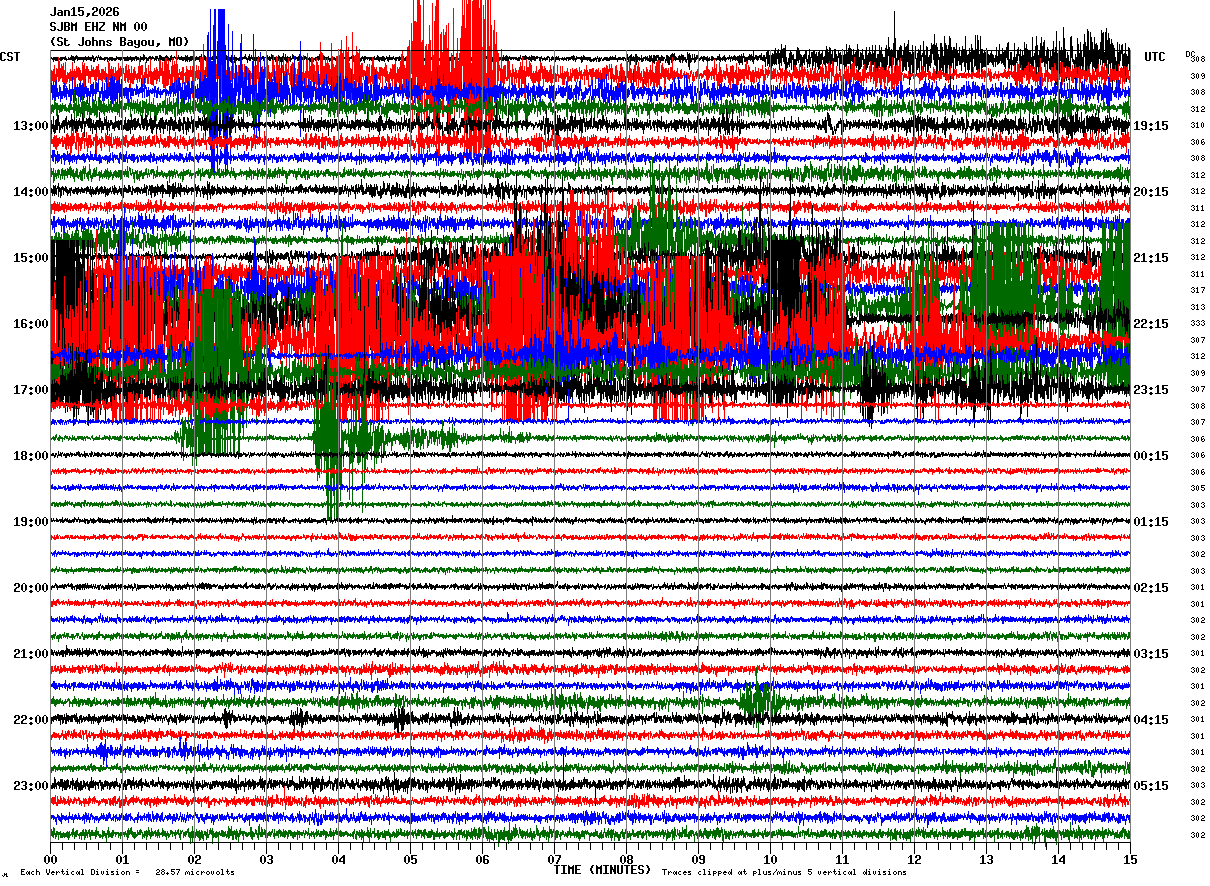Select the UTC timezone label

1155,57
